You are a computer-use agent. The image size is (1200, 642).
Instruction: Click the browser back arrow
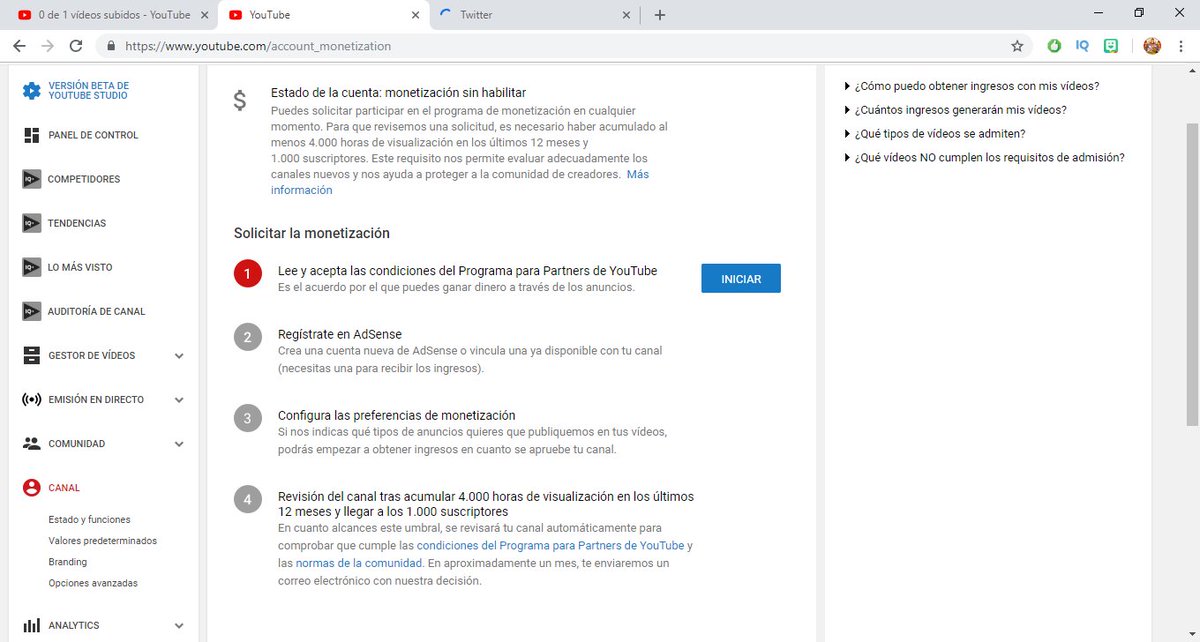pyautogui.click(x=19, y=46)
